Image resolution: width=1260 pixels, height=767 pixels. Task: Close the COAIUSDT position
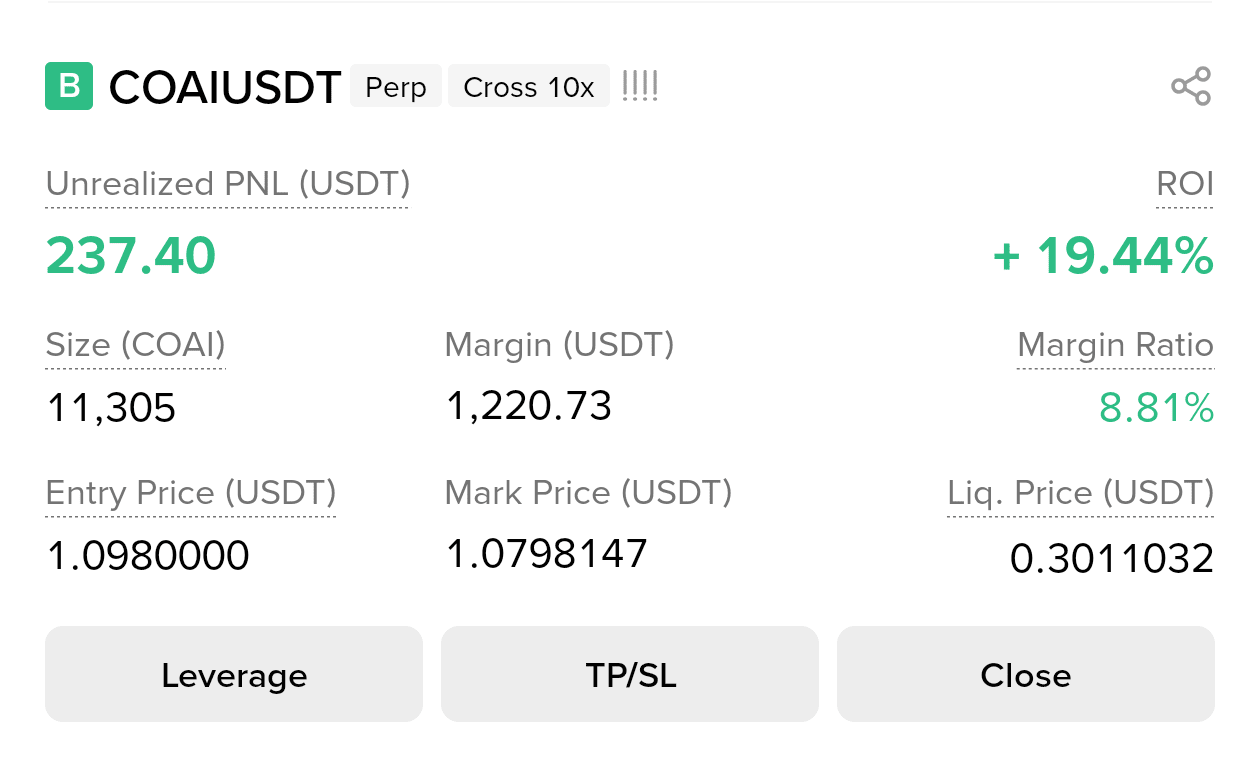click(1026, 675)
